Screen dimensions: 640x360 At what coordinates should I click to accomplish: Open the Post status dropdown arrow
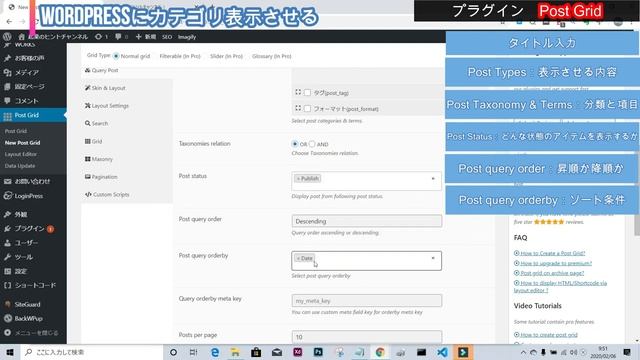tap(433, 179)
